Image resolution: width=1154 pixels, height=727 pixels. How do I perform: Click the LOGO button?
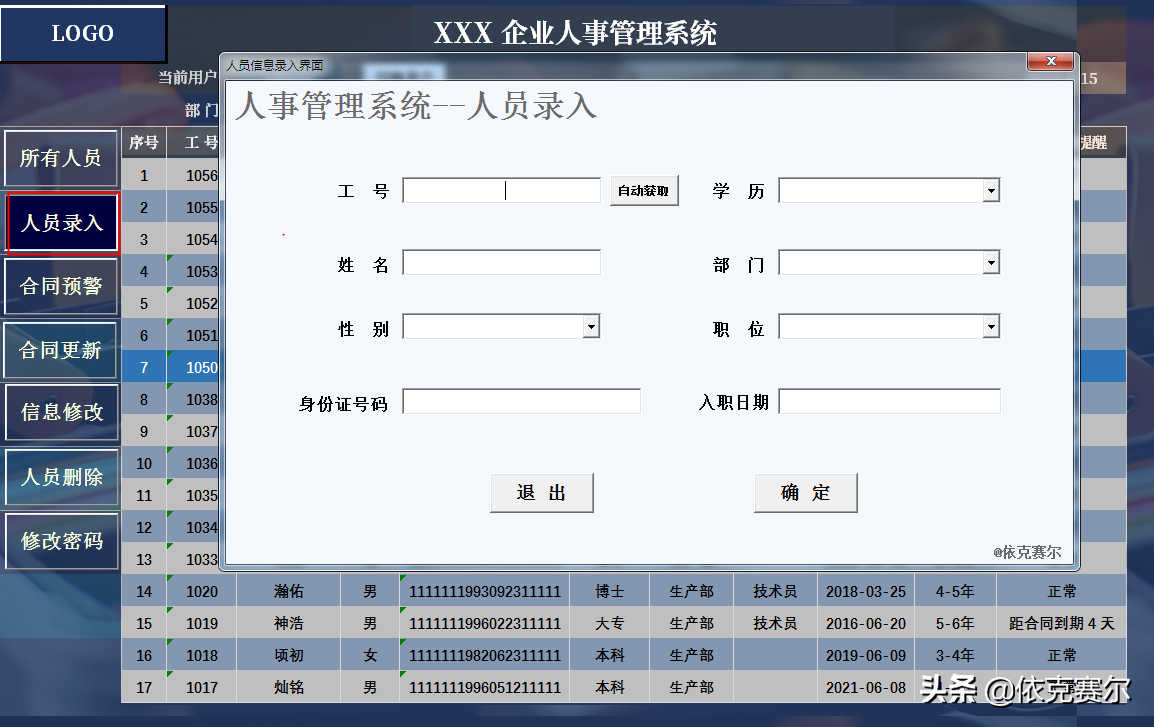point(82,33)
